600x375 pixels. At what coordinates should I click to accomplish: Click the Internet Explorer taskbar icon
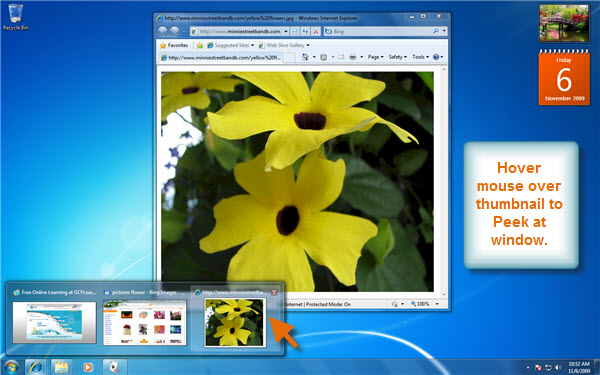click(x=36, y=367)
